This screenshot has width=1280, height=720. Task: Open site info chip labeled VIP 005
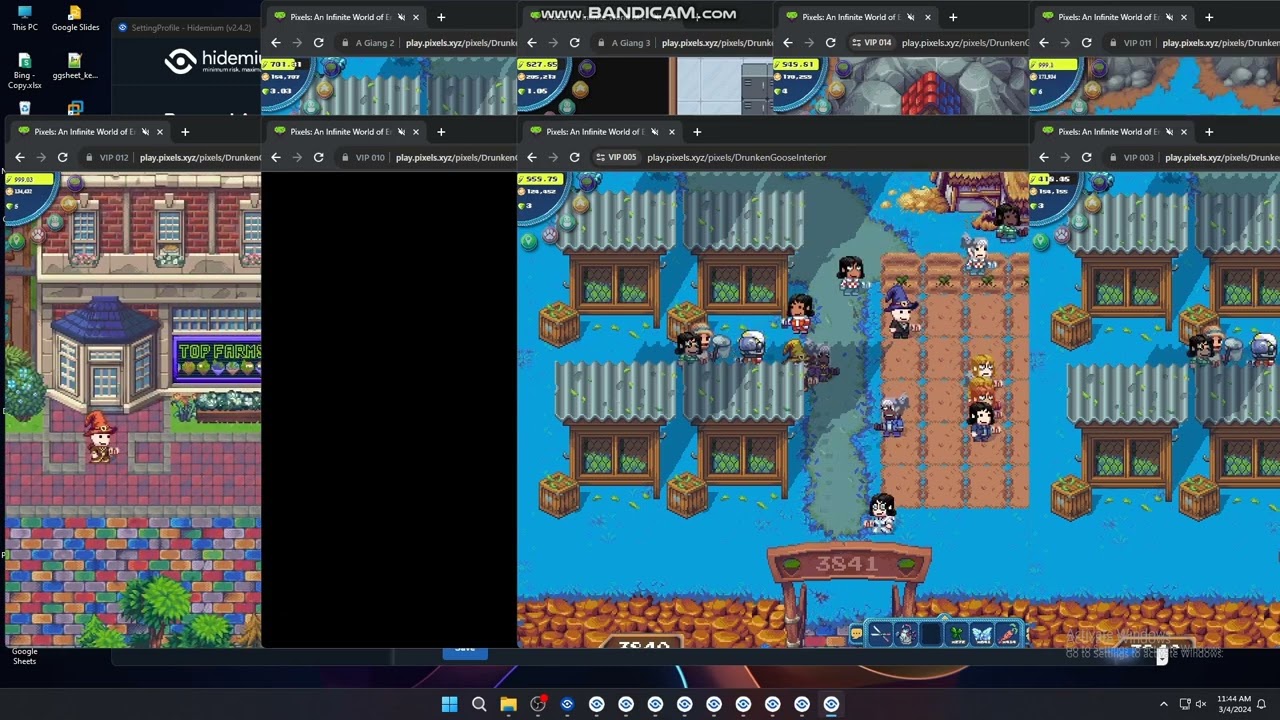tap(616, 157)
